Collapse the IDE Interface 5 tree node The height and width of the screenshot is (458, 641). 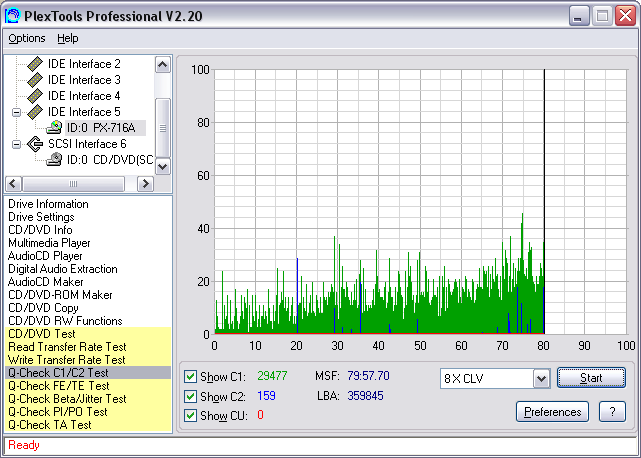[x=16, y=112]
